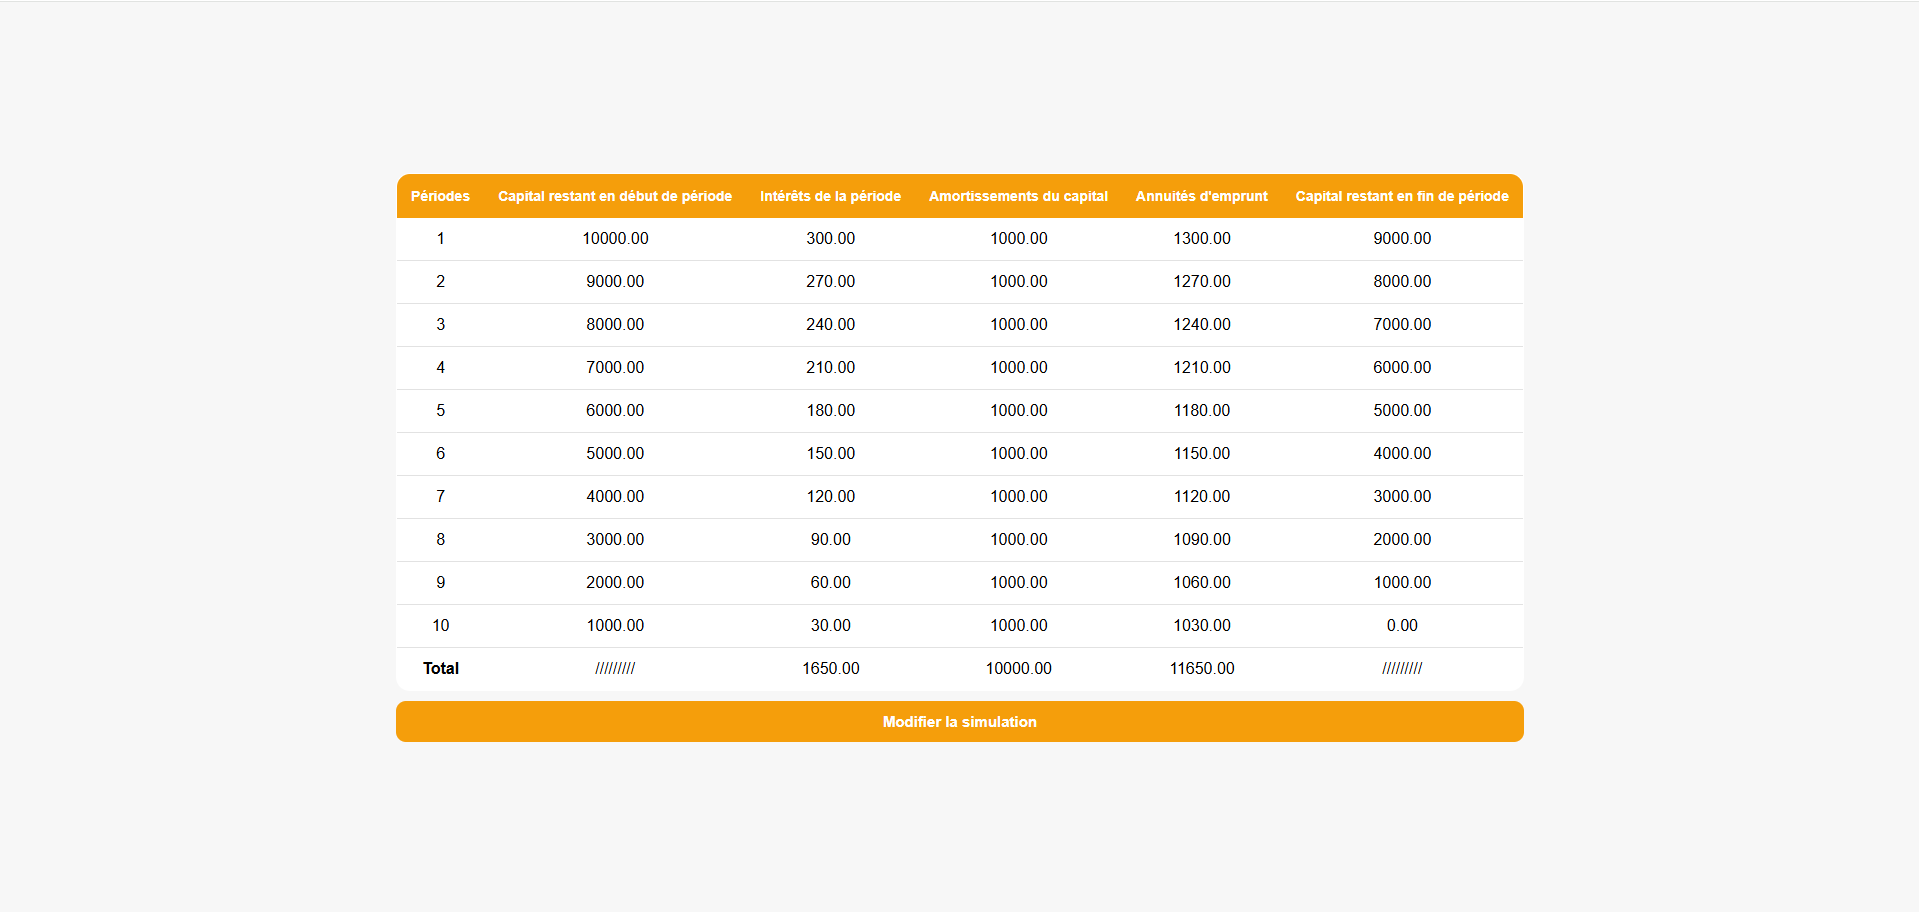Click Capital restant en début de période header
The image size is (1919, 912).
click(615, 196)
